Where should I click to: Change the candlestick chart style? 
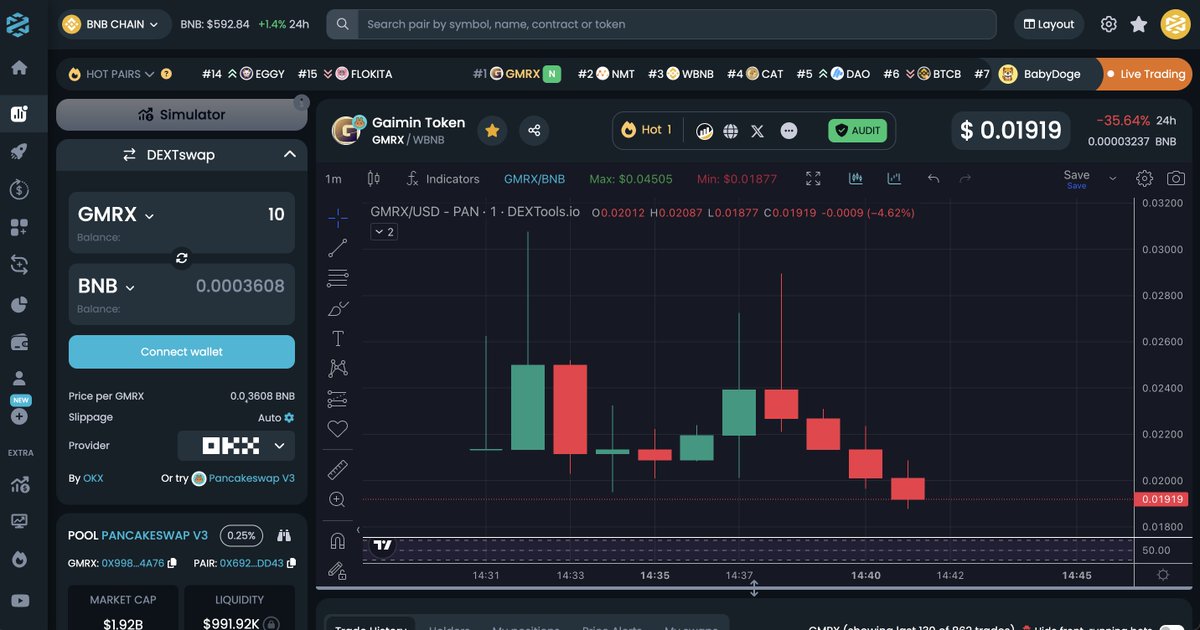pos(374,179)
